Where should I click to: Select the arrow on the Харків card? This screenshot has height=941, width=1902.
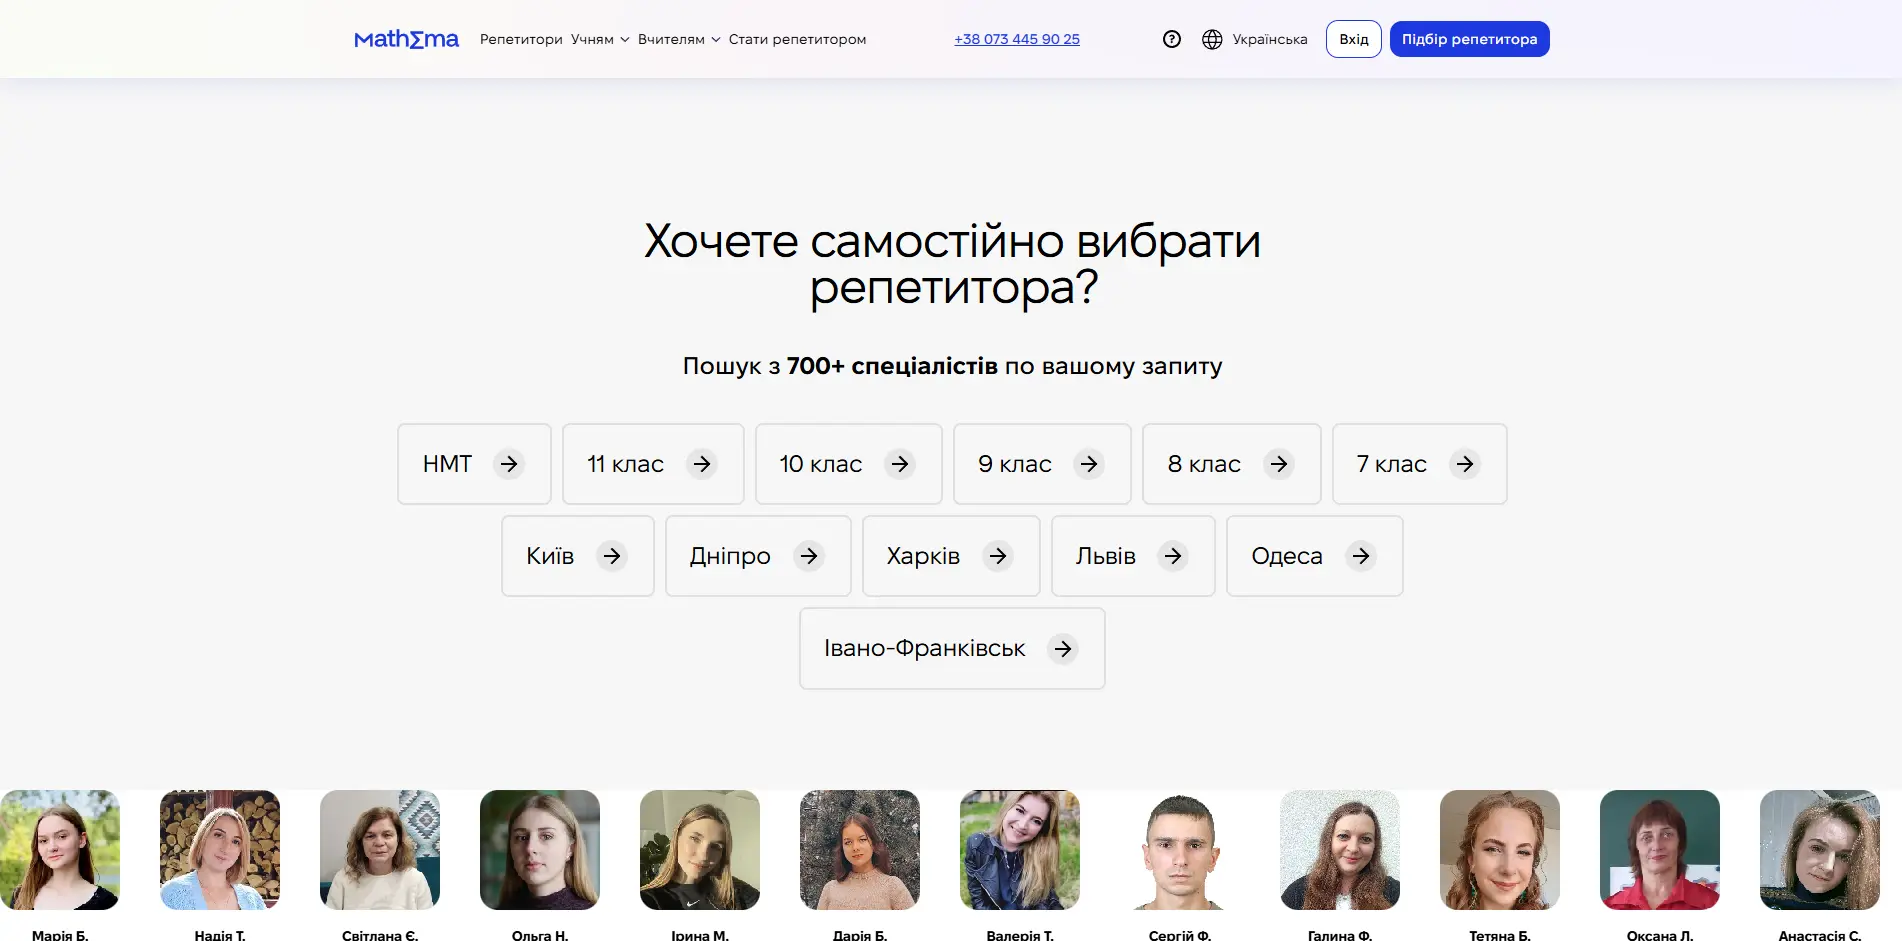(x=999, y=556)
